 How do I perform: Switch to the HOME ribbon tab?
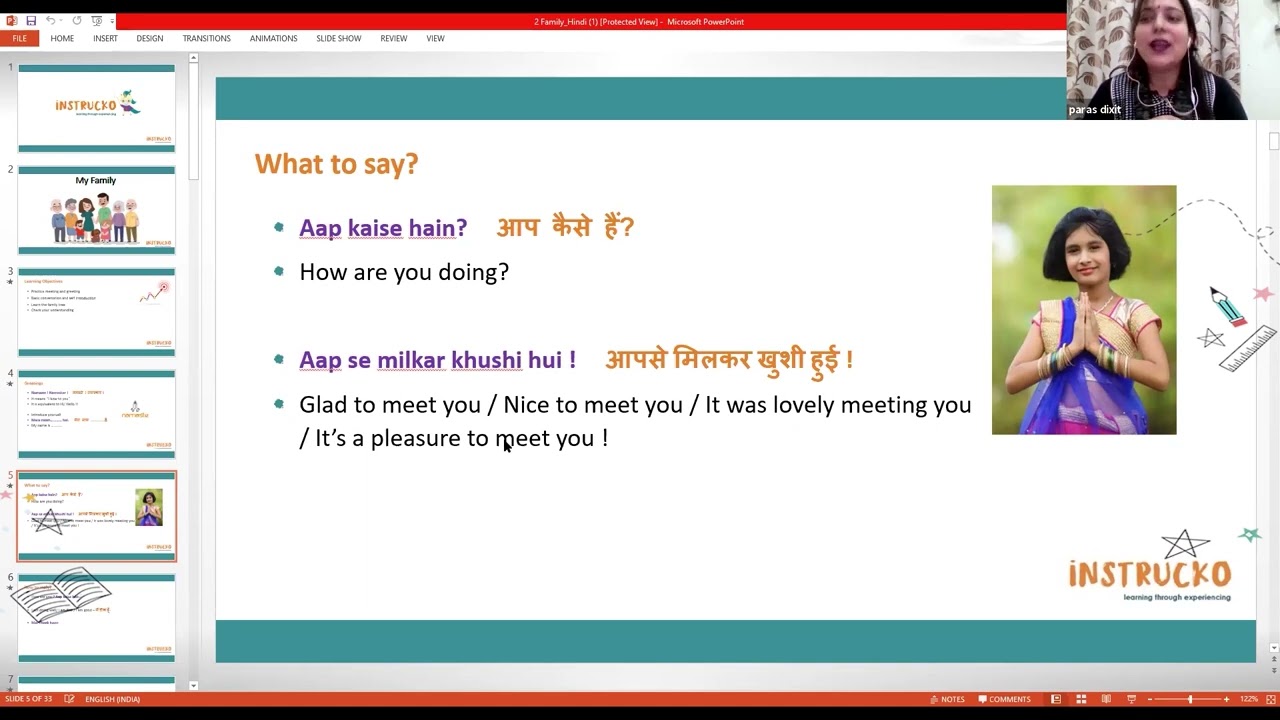62,38
